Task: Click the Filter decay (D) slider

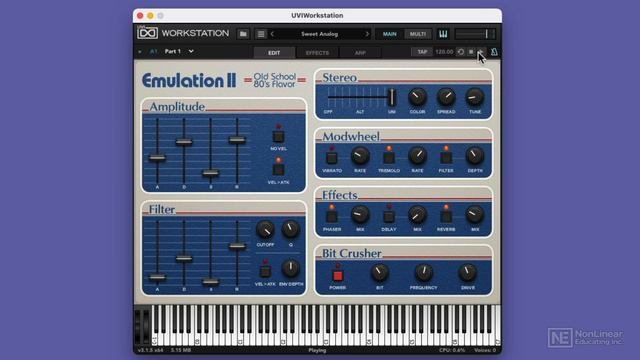Action: (x=184, y=258)
